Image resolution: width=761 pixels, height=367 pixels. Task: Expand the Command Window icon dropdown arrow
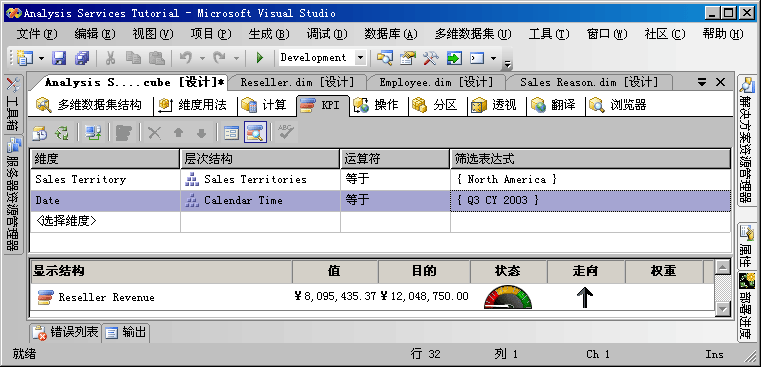[x=494, y=58]
